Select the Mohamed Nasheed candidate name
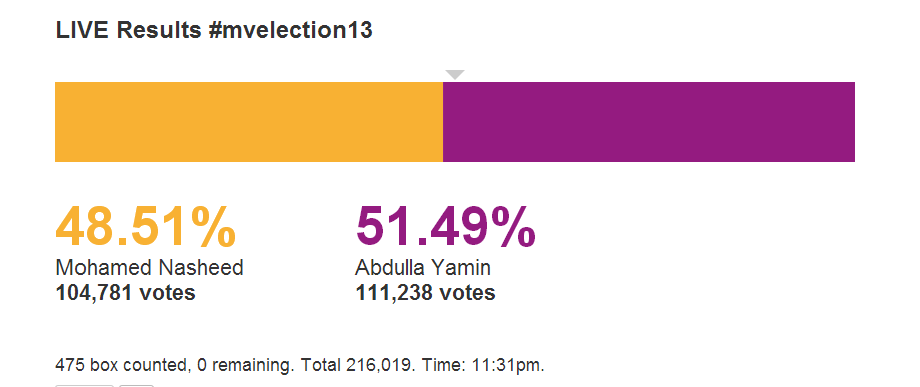This screenshot has width=920, height=387. coord(150,268)
